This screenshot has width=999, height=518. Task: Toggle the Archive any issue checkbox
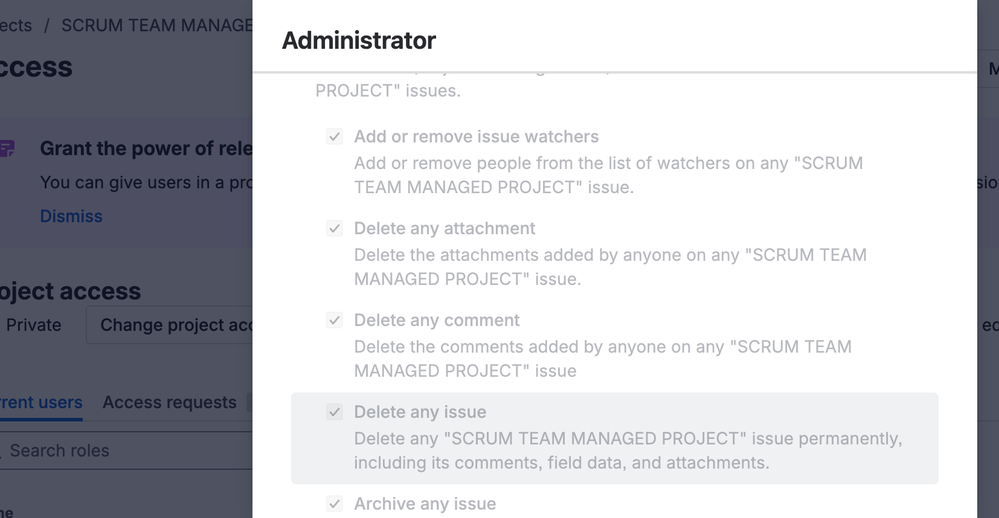335,504
